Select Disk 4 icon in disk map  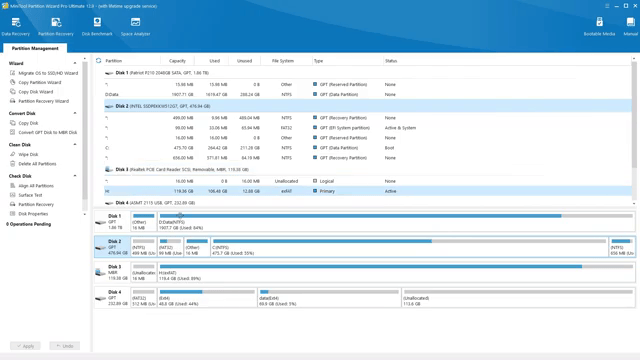(100, 298)
